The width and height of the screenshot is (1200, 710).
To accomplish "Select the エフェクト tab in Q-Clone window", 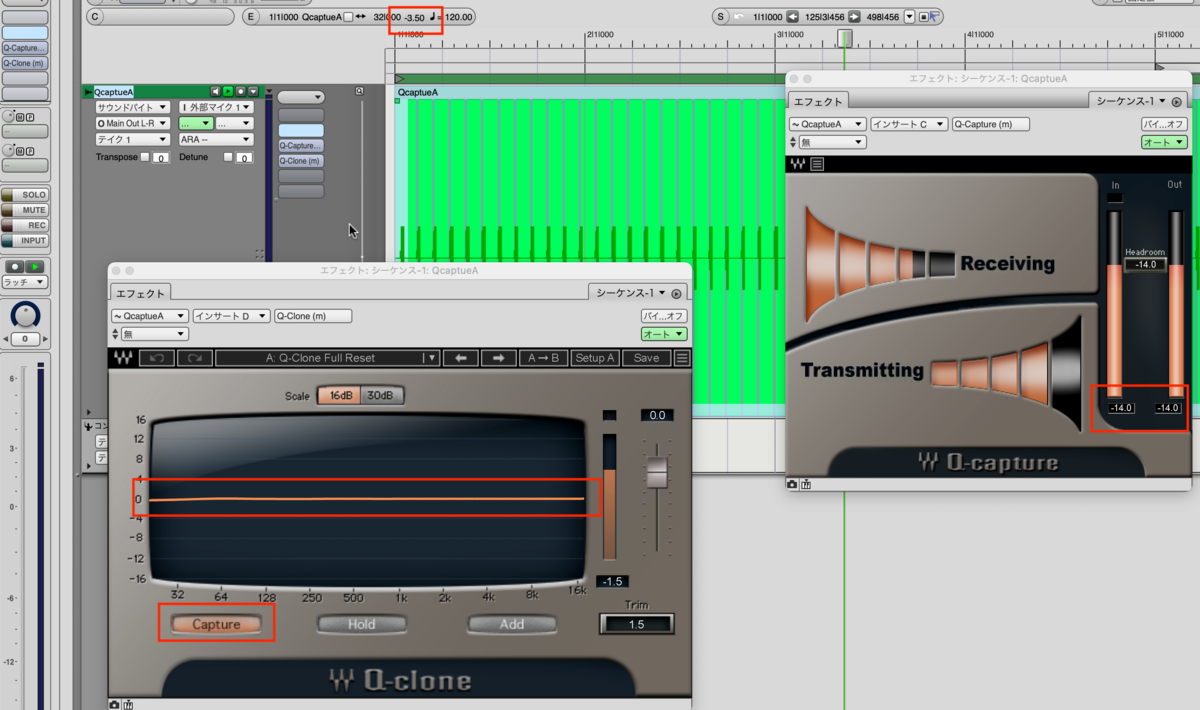I will (x=140, y=293).
